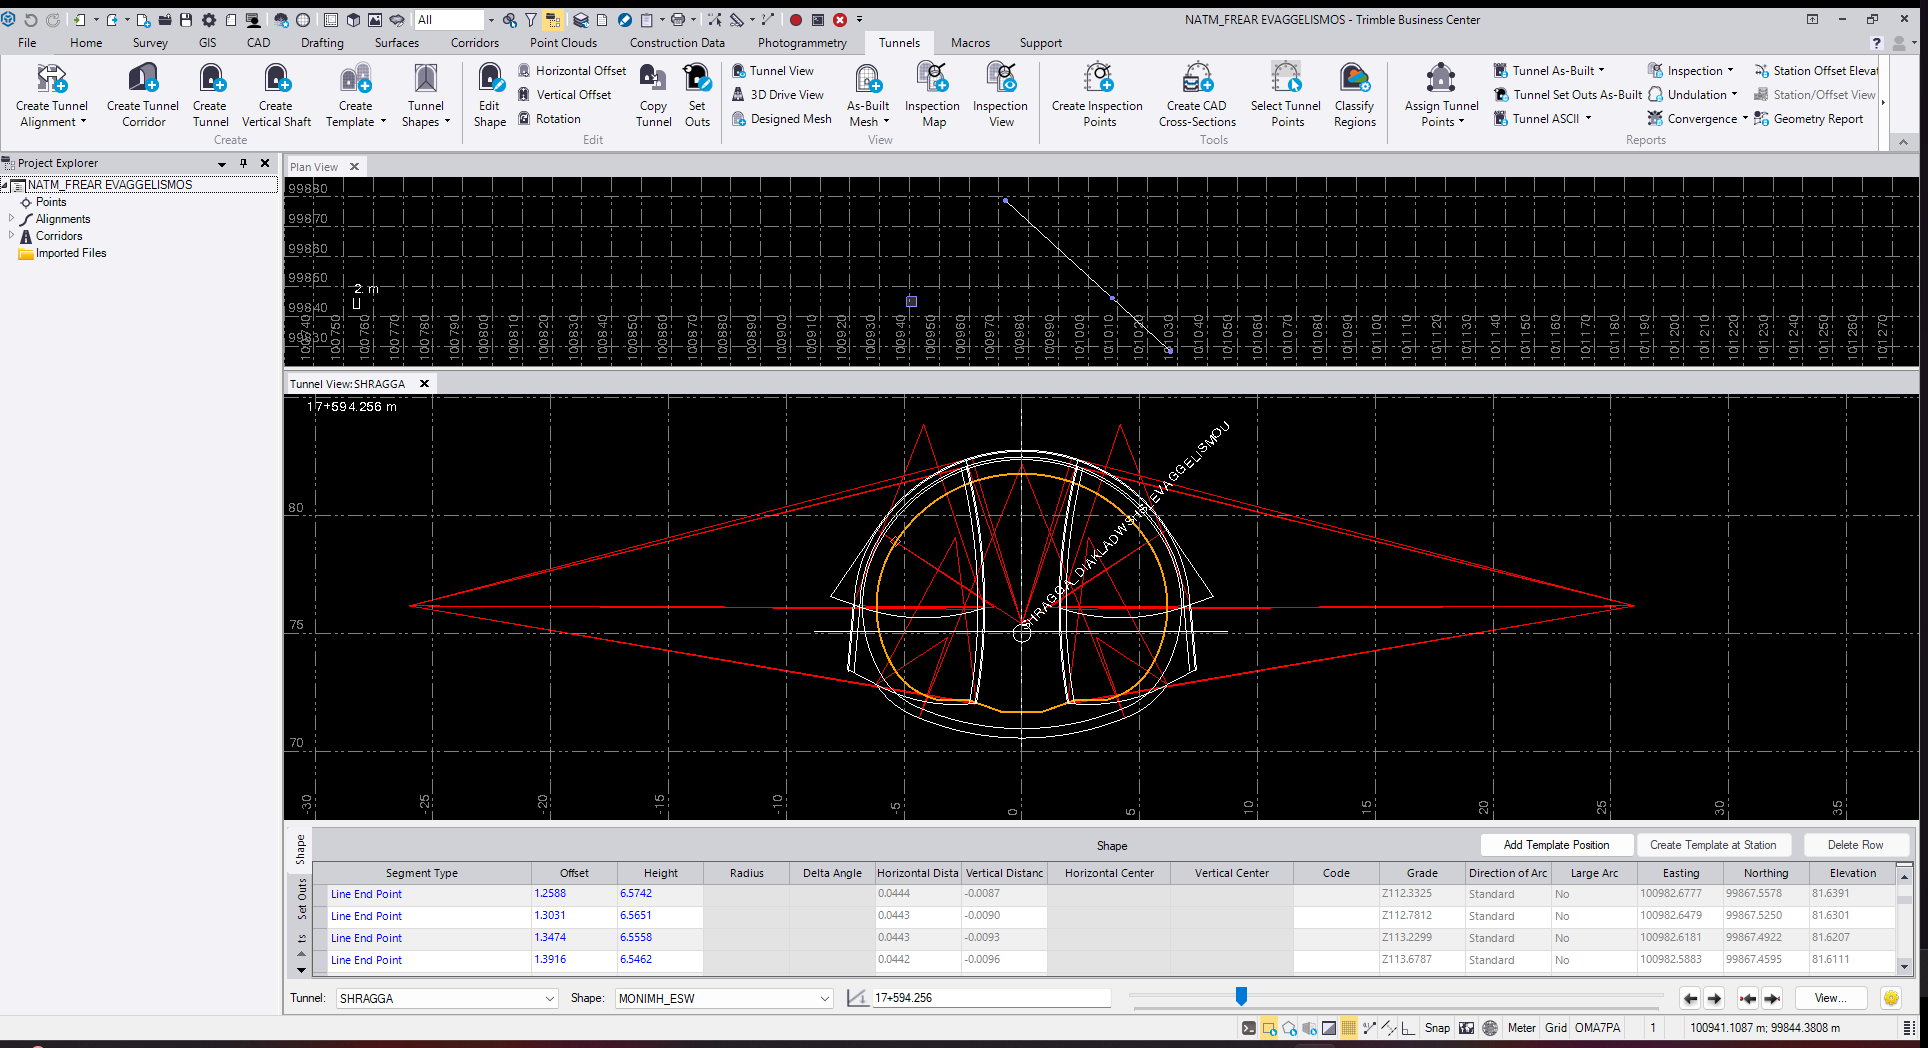Toggle the Snap mode in status bar
Screen dimensions: 1928x1048
pyautogui.click(x=1437, y=1028)
